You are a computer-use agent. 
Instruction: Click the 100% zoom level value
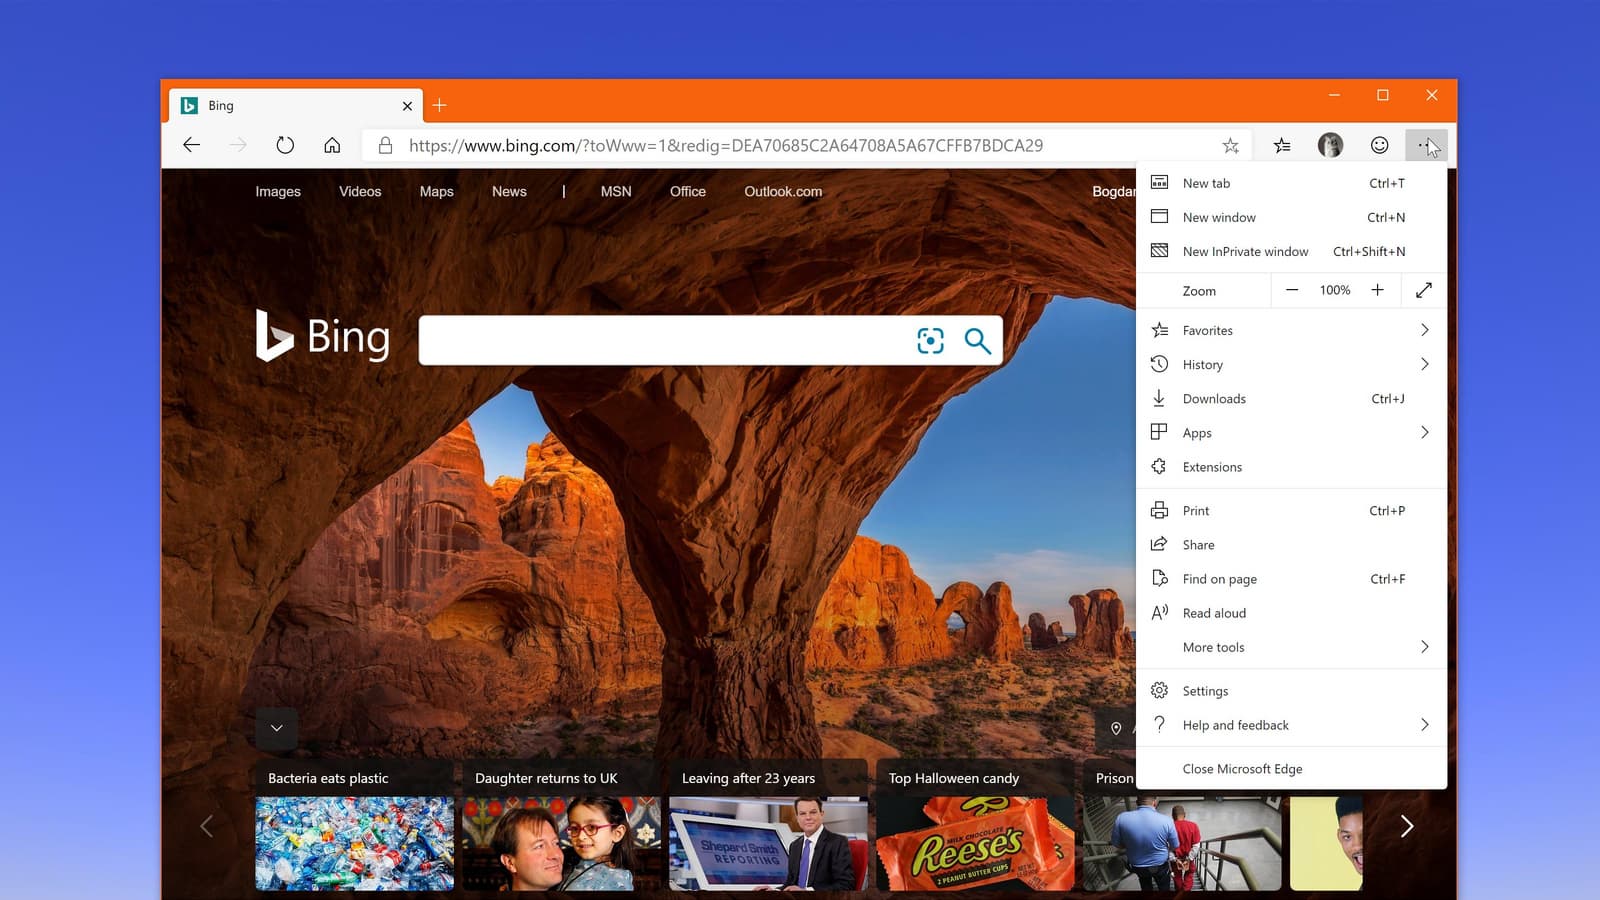click(x=1335, y=290)
